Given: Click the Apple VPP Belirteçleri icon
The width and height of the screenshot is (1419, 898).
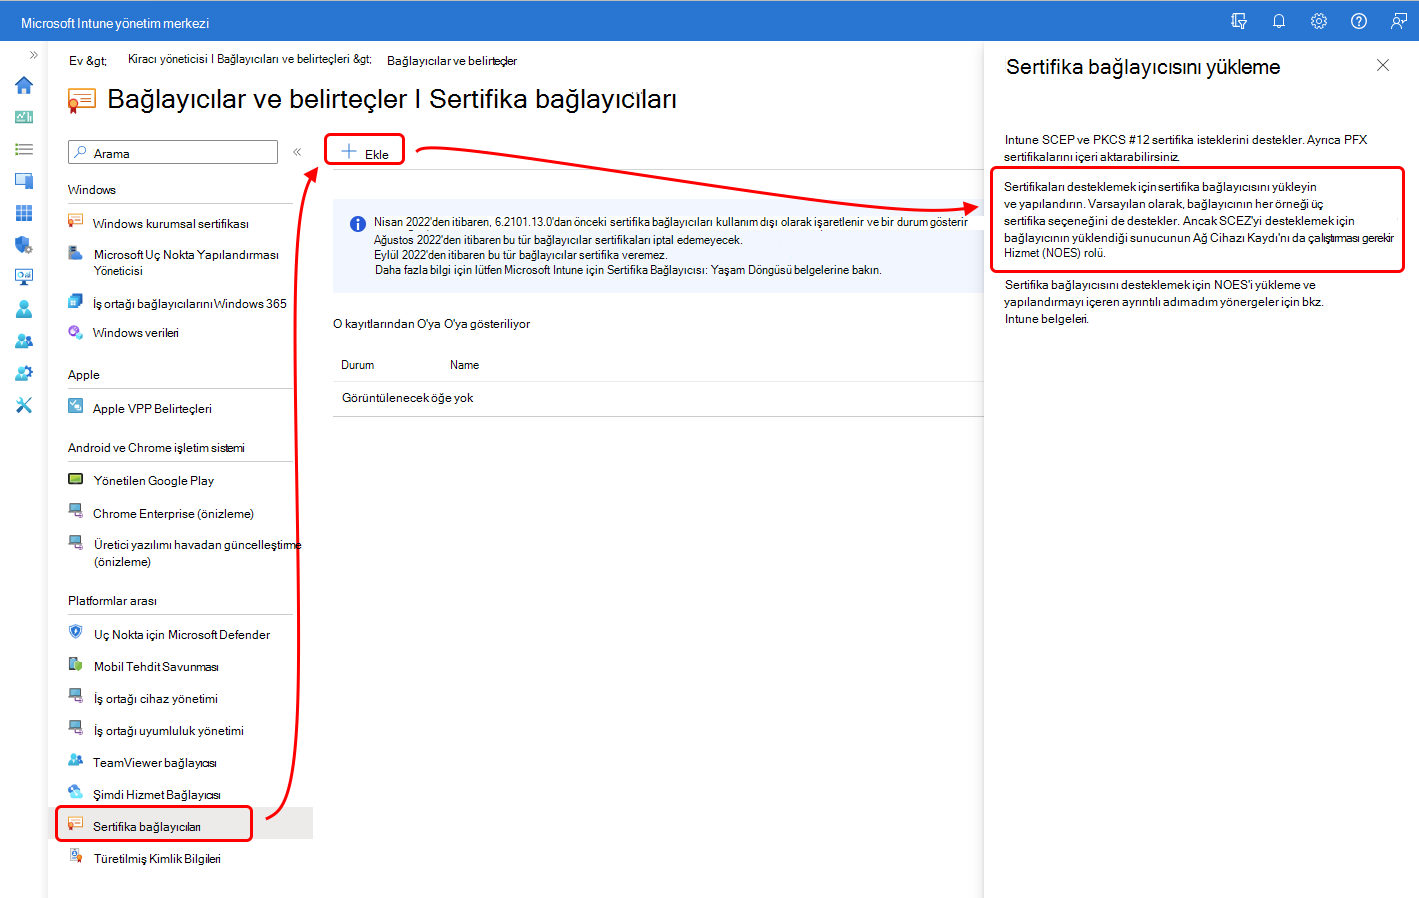Looking at the screenshot, I should [75, 405].
